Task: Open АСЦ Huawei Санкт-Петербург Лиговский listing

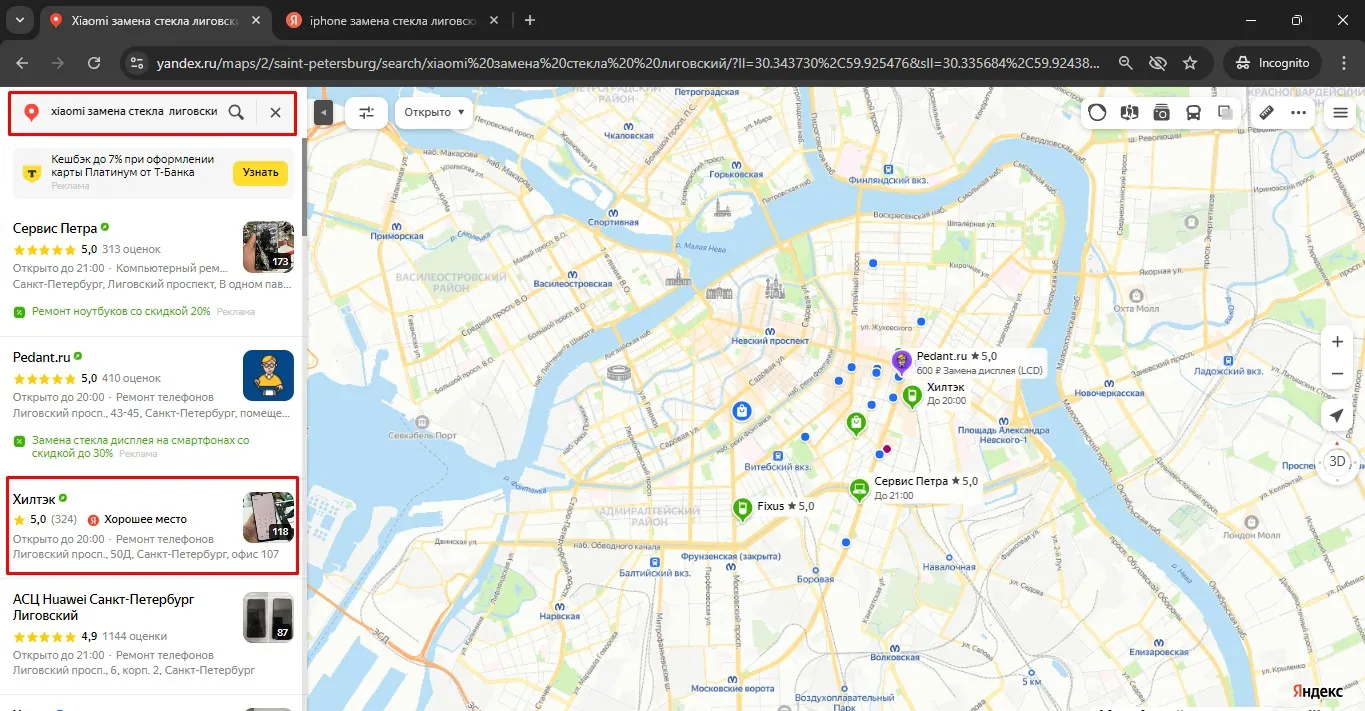Action: click(x=103, y=607)
